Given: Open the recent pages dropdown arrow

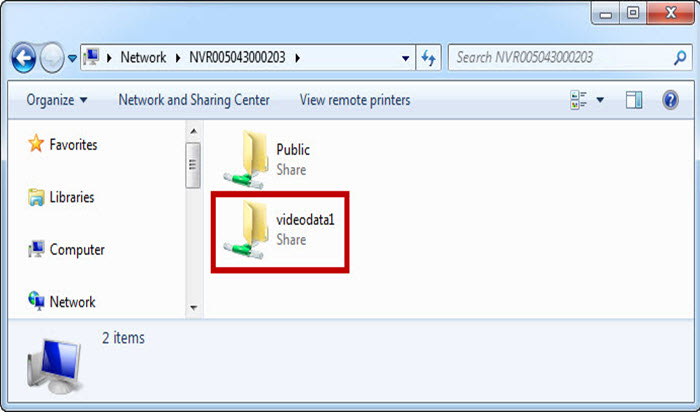Looking at the screenshot, I should click(72, 58).
